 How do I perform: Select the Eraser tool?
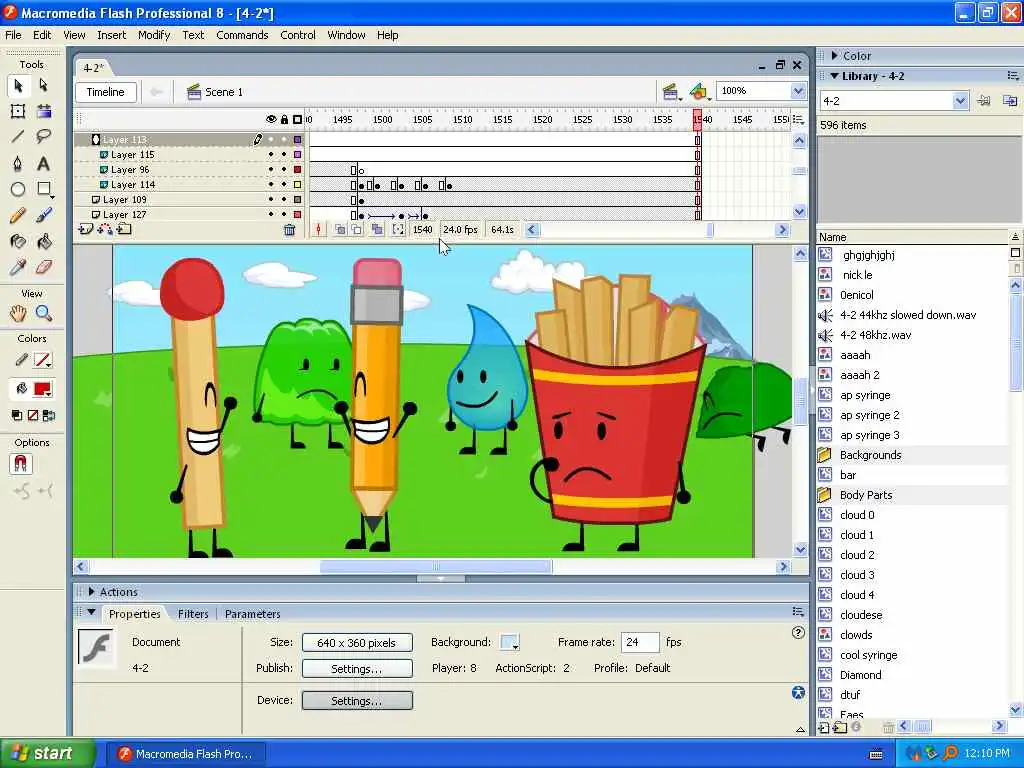[44, 267]
